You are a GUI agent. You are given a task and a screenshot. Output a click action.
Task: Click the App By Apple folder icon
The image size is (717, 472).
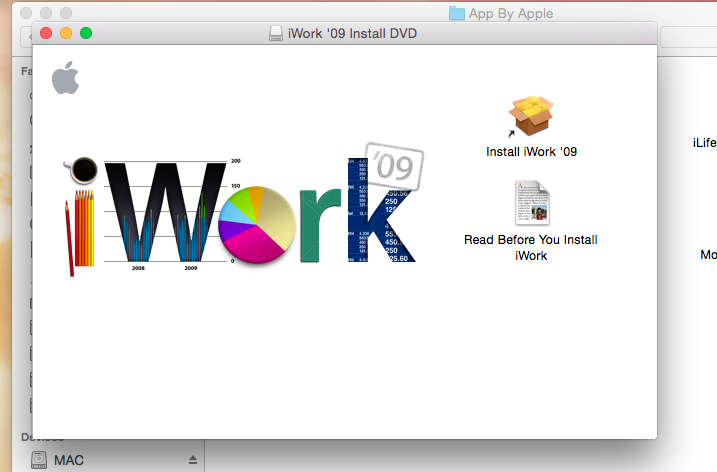point(457,13)
